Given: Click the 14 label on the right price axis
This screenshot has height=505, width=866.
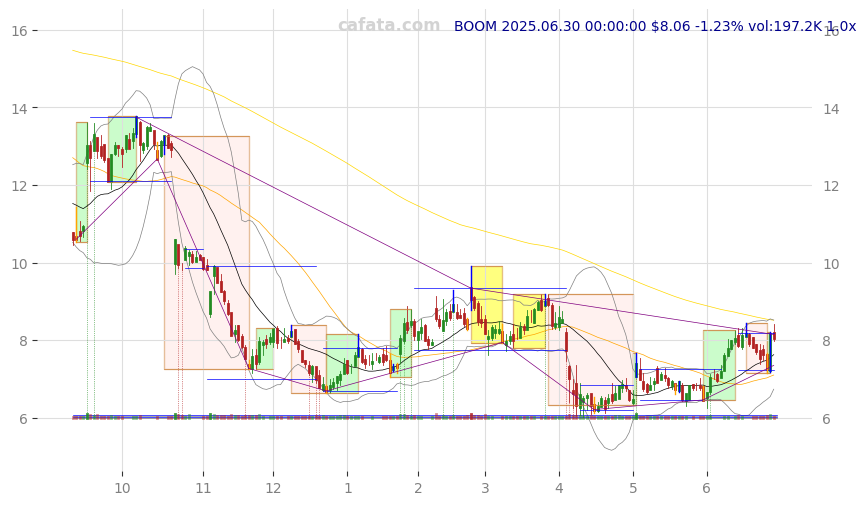Looking at the screenshot, I should pos(831,109).
